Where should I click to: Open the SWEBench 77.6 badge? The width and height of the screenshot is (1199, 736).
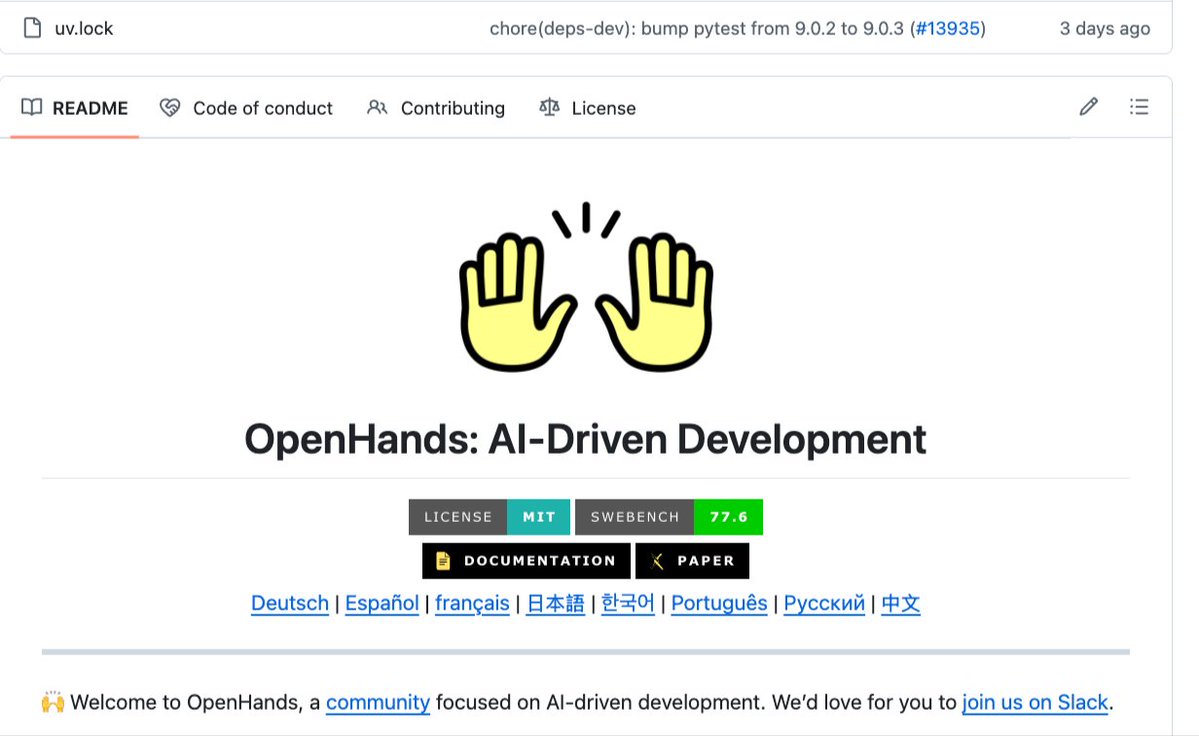point(669,517)
